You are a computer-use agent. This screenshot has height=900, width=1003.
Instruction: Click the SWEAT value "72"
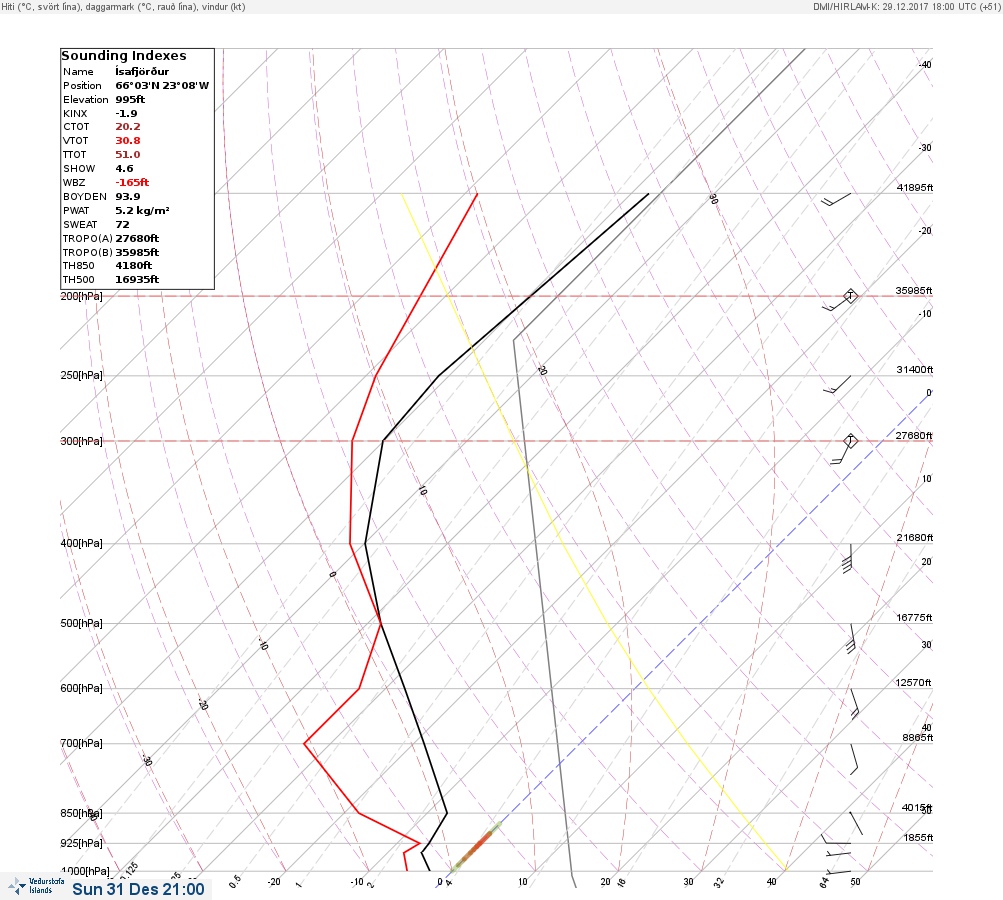122,225
